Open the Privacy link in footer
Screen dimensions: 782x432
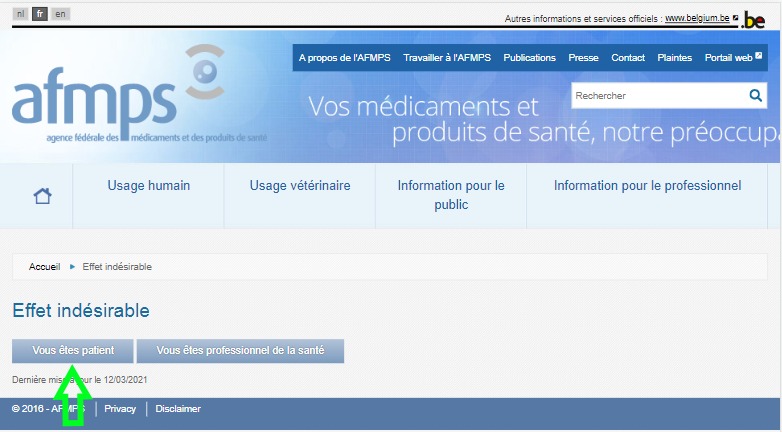click(x=120, y=409)
